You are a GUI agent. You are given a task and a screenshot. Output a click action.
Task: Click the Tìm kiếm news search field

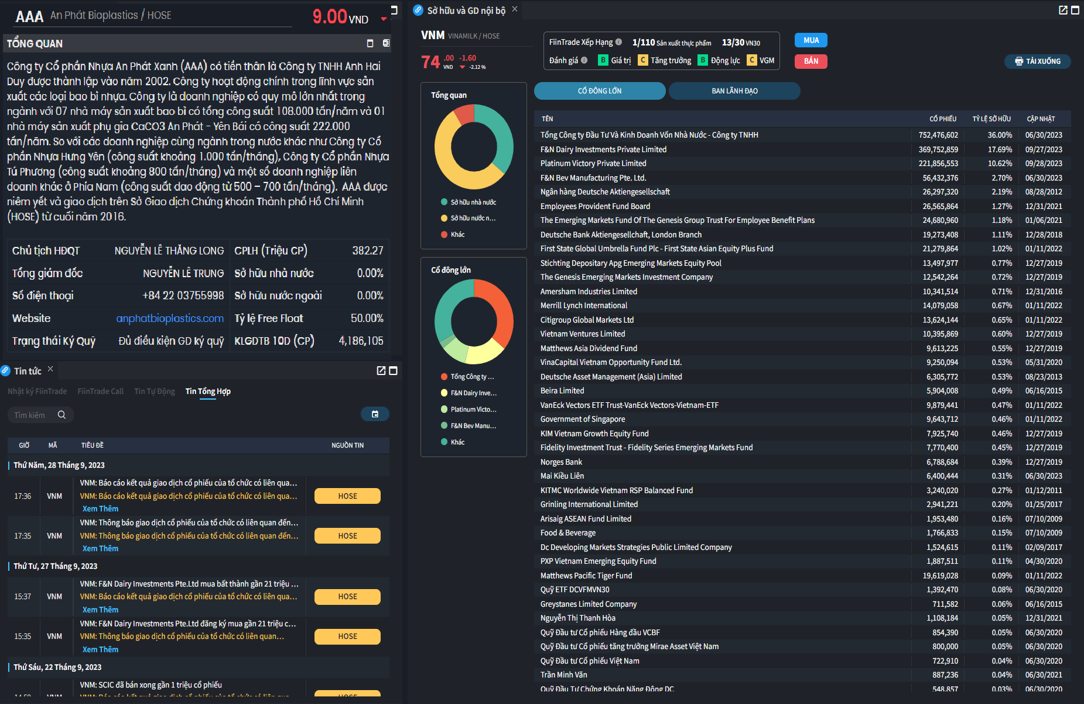point(40,415)
